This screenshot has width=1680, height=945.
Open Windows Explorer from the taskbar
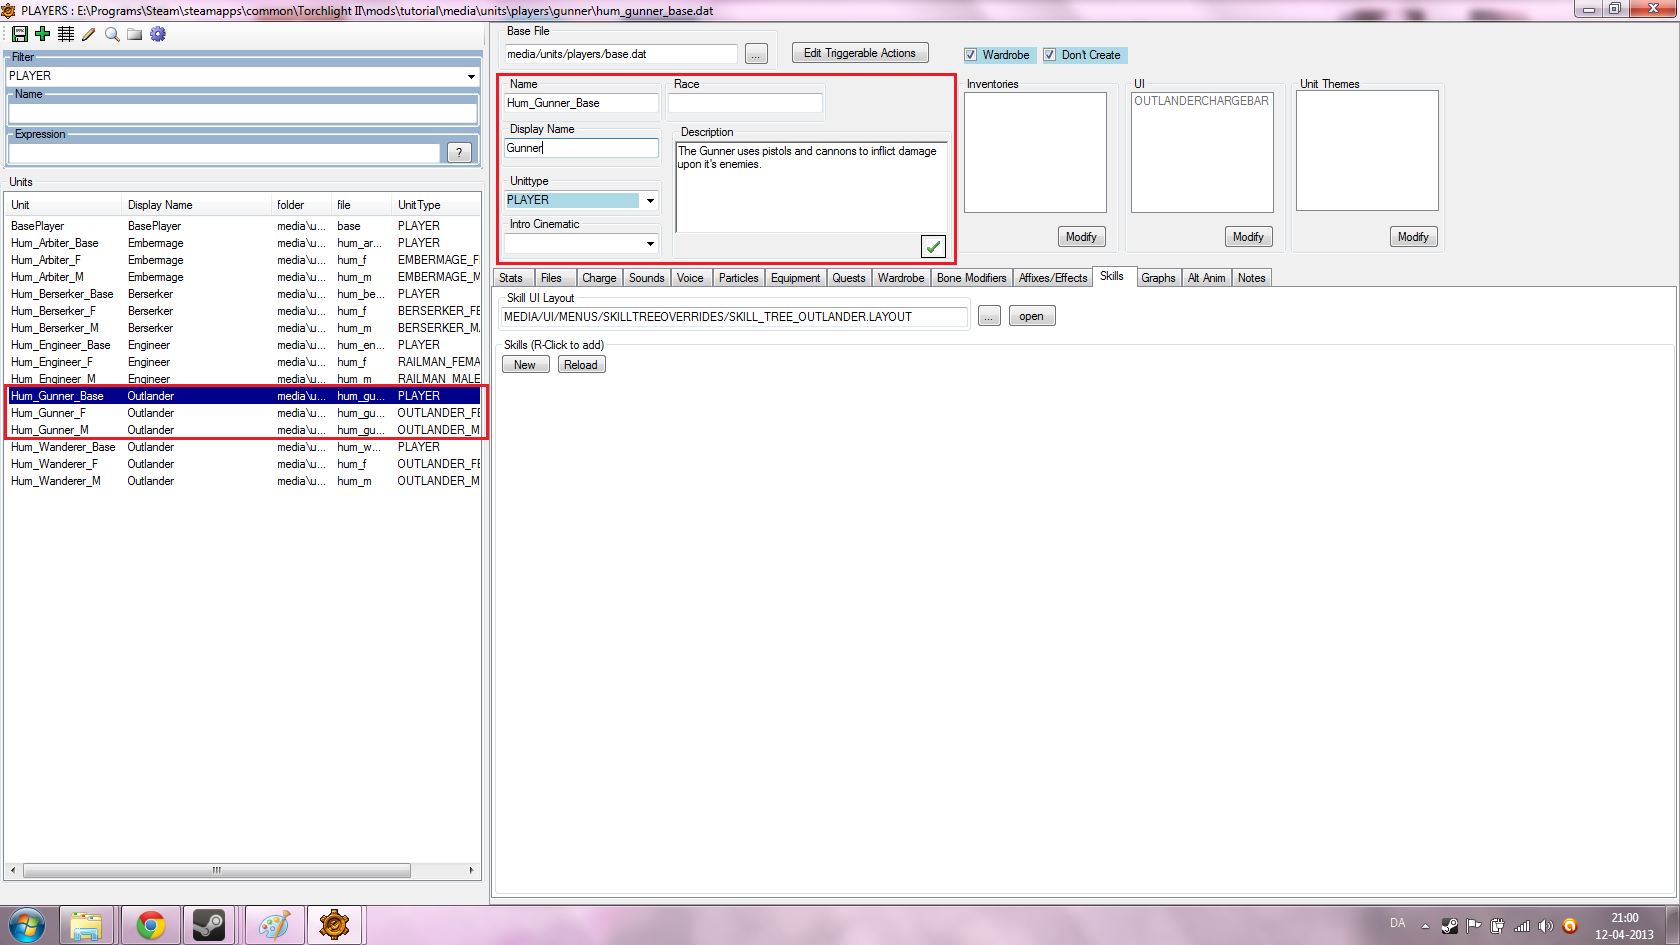[x=87, y=926]
